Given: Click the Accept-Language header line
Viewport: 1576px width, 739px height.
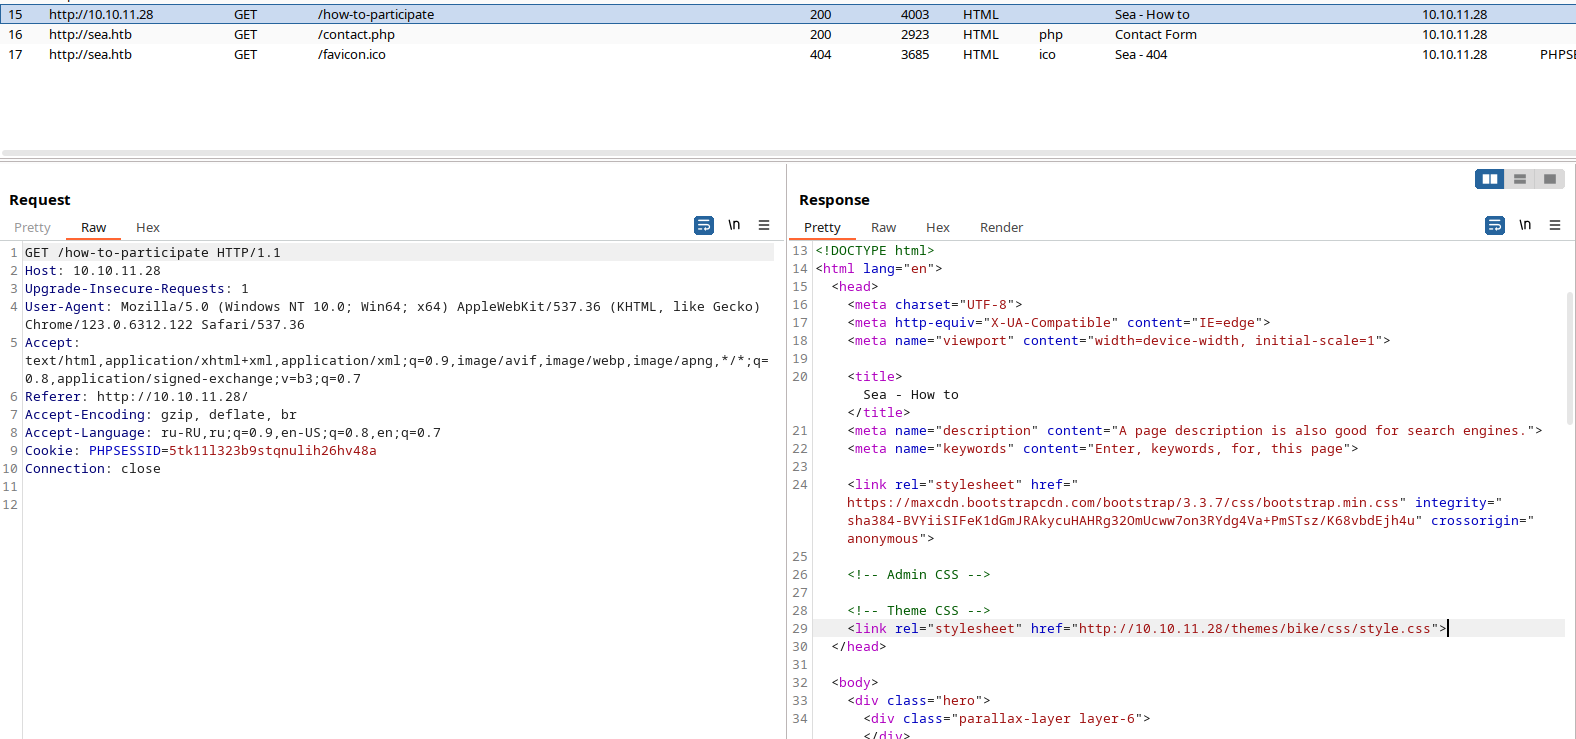Looking at the screenshot, I should (x=233, y=433).
